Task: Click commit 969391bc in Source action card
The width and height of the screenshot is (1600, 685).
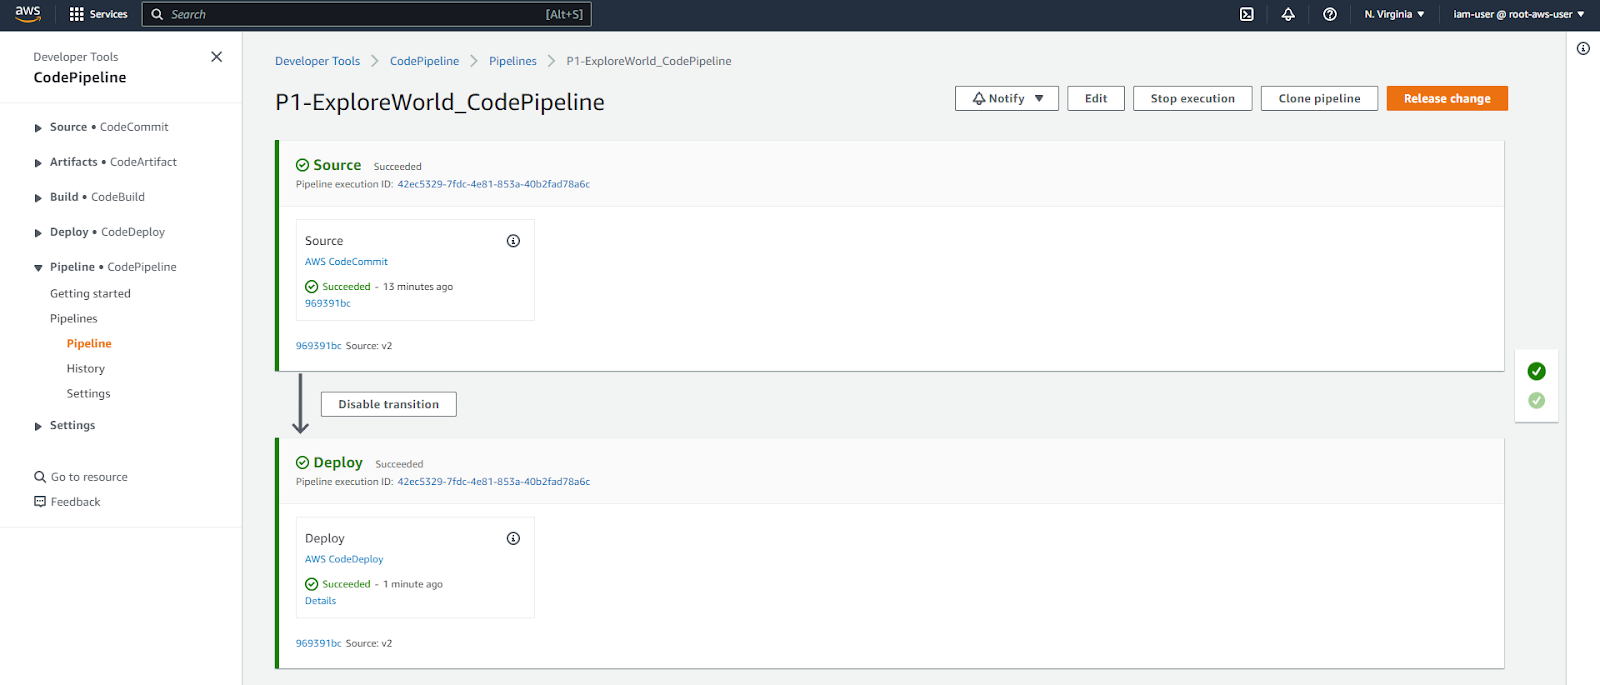Action: click(x=328, y=303)
